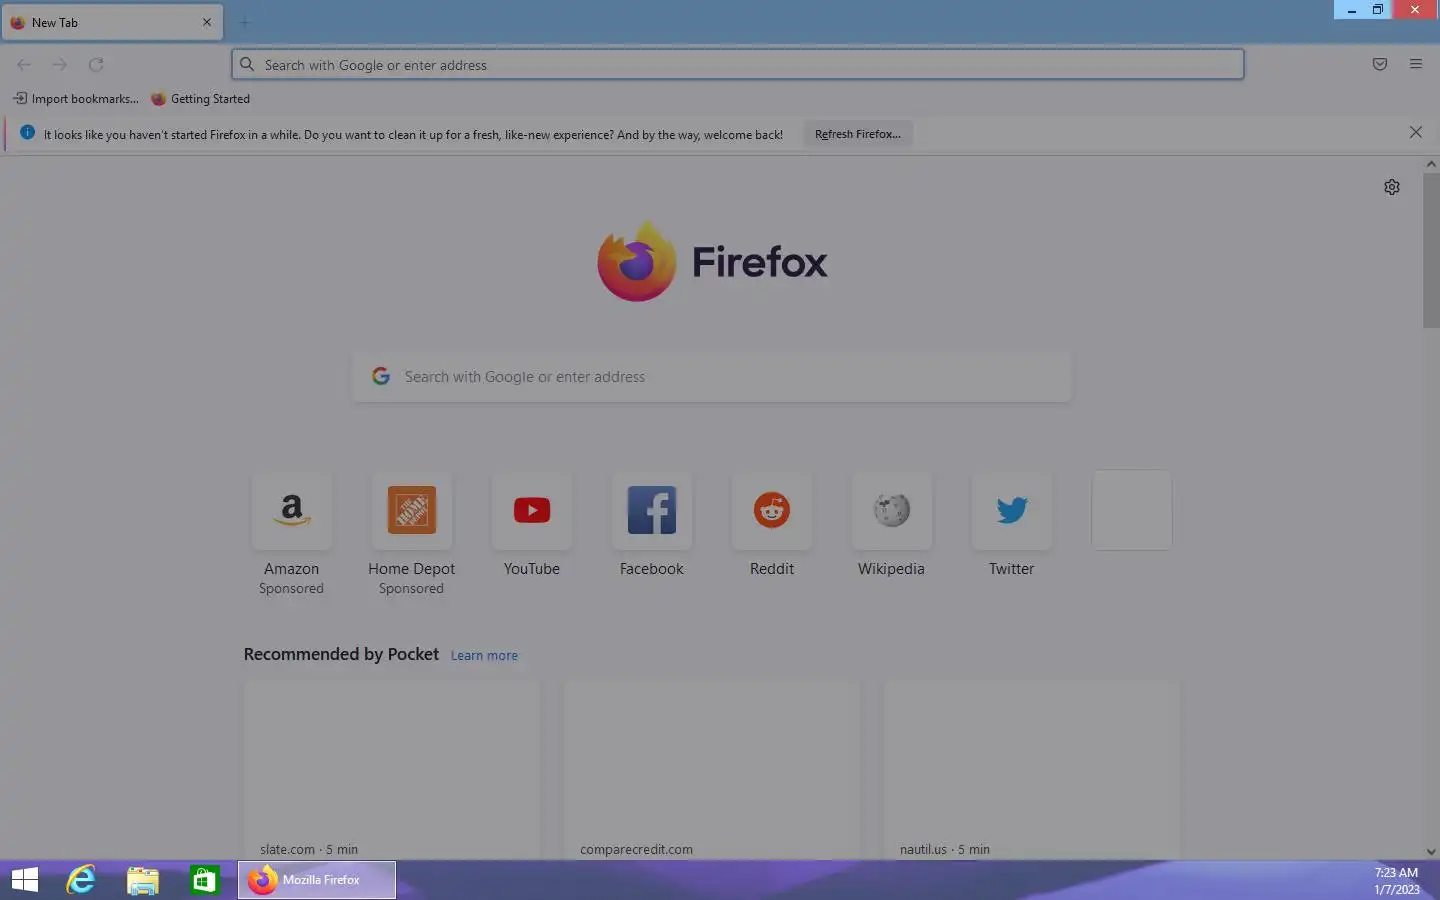Open the Windows Store taskbar icon
This screenshot has height=900, width=1440.
click(x=205, y=880)
